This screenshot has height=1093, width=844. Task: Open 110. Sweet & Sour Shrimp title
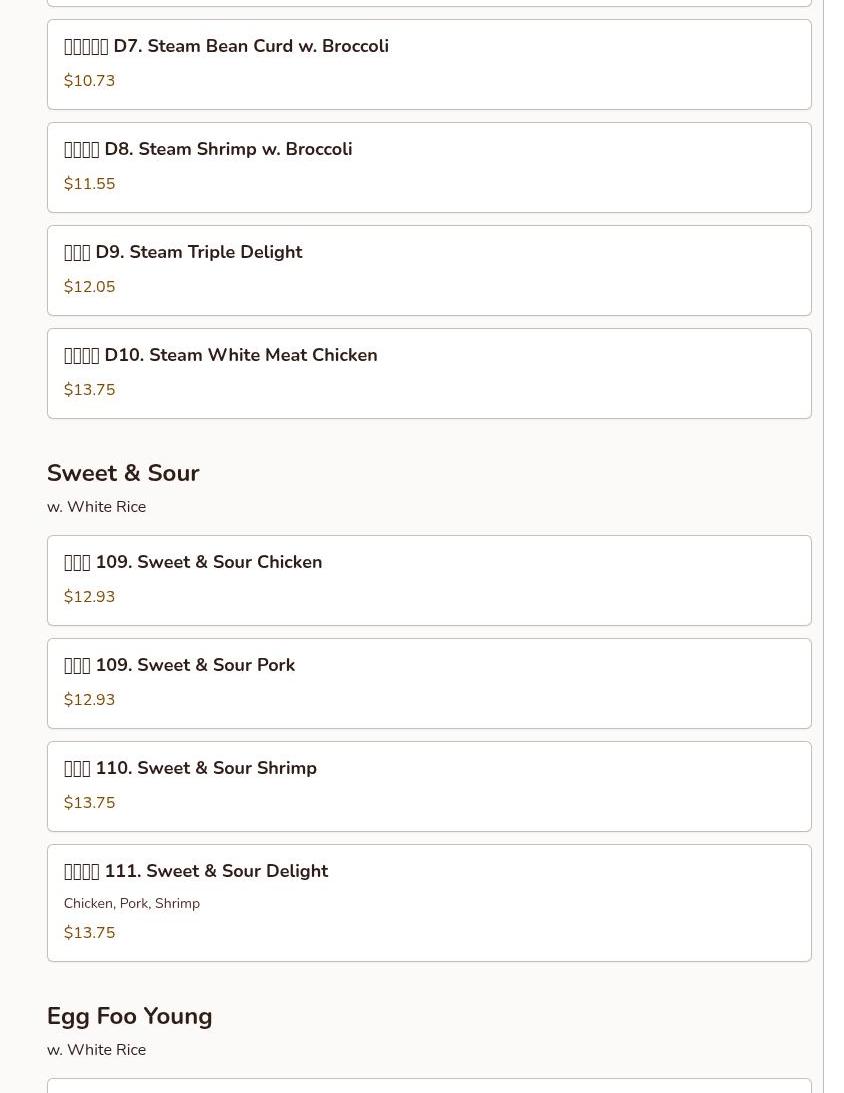[190, 768]
